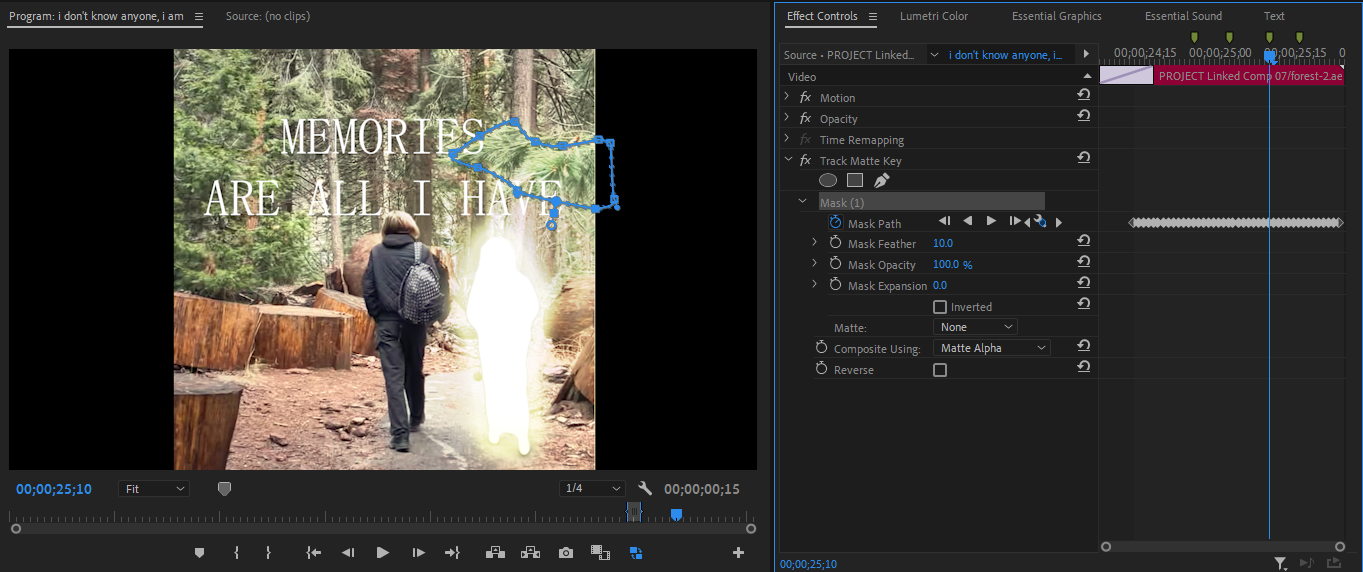Reset the Track Matte Key effect
This screenshot has width=1363, height=572.
pos(1083,158)
